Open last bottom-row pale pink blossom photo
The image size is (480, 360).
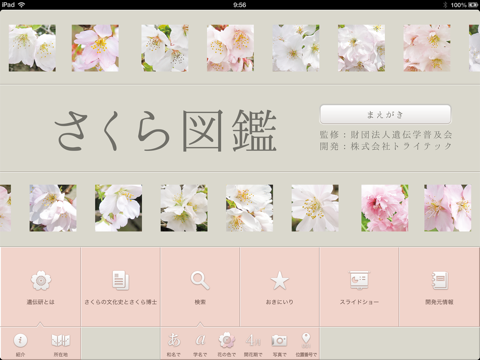pyautogui.click(x=448, y=208)
